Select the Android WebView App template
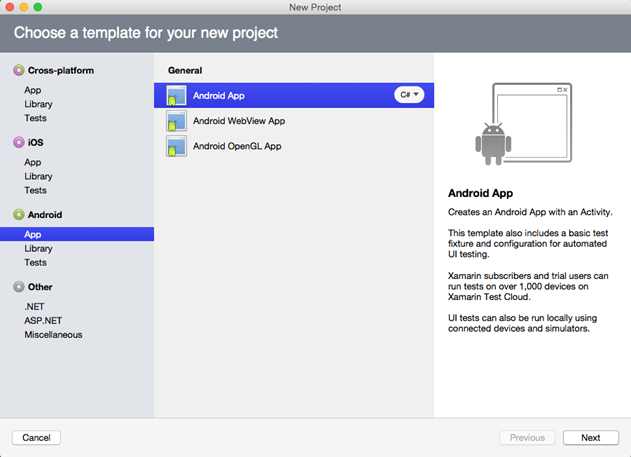The height and width of the screenshot is (457, 631). pyautogui.click(x=239, y=121)
